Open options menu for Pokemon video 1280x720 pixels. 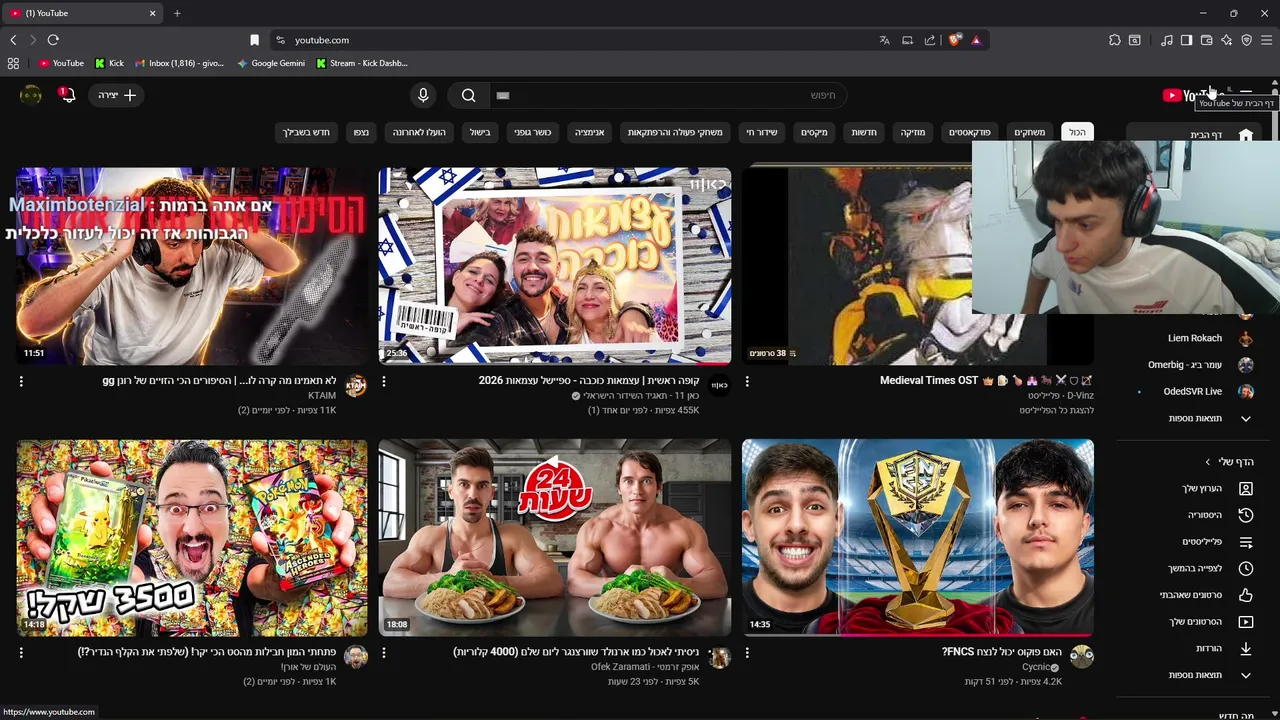click(21, 652)
